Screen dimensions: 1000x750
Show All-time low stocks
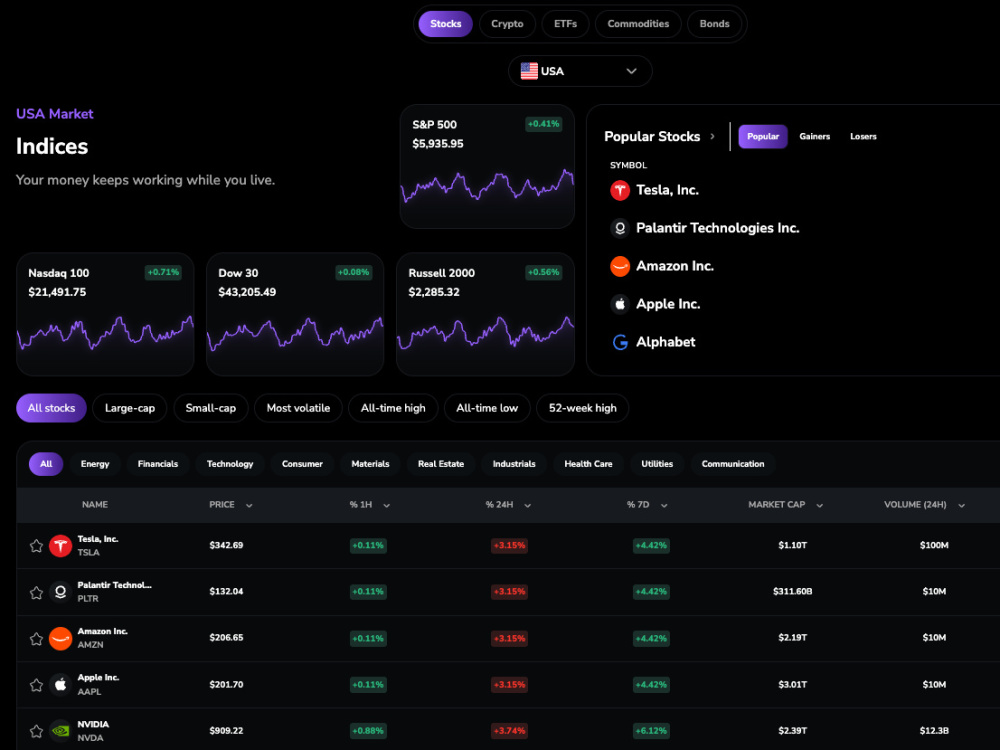[487, 408]
